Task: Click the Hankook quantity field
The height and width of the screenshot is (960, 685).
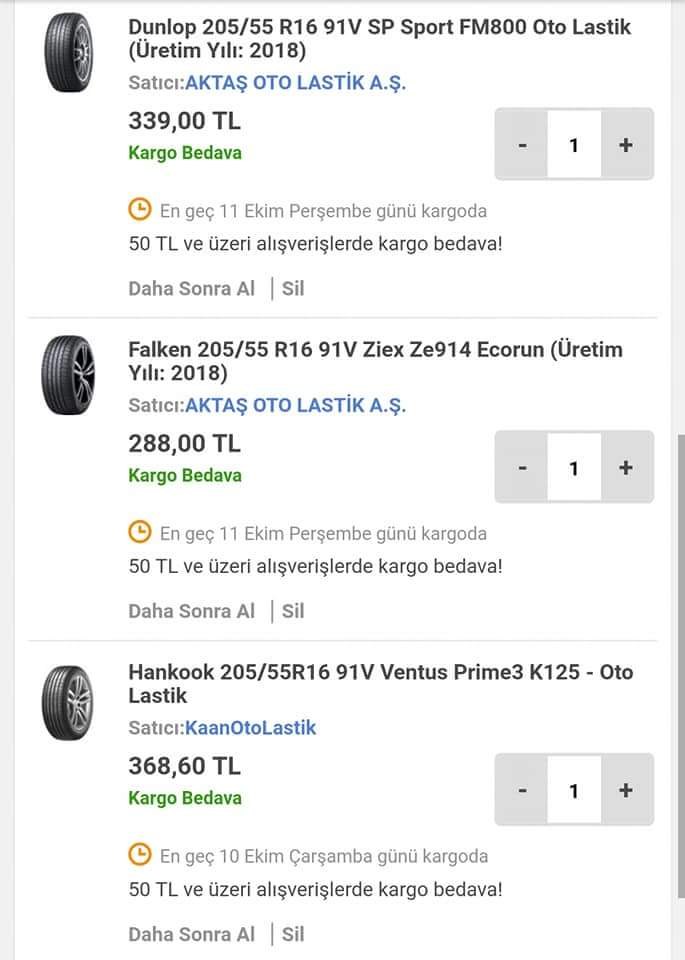Action: 574,790
